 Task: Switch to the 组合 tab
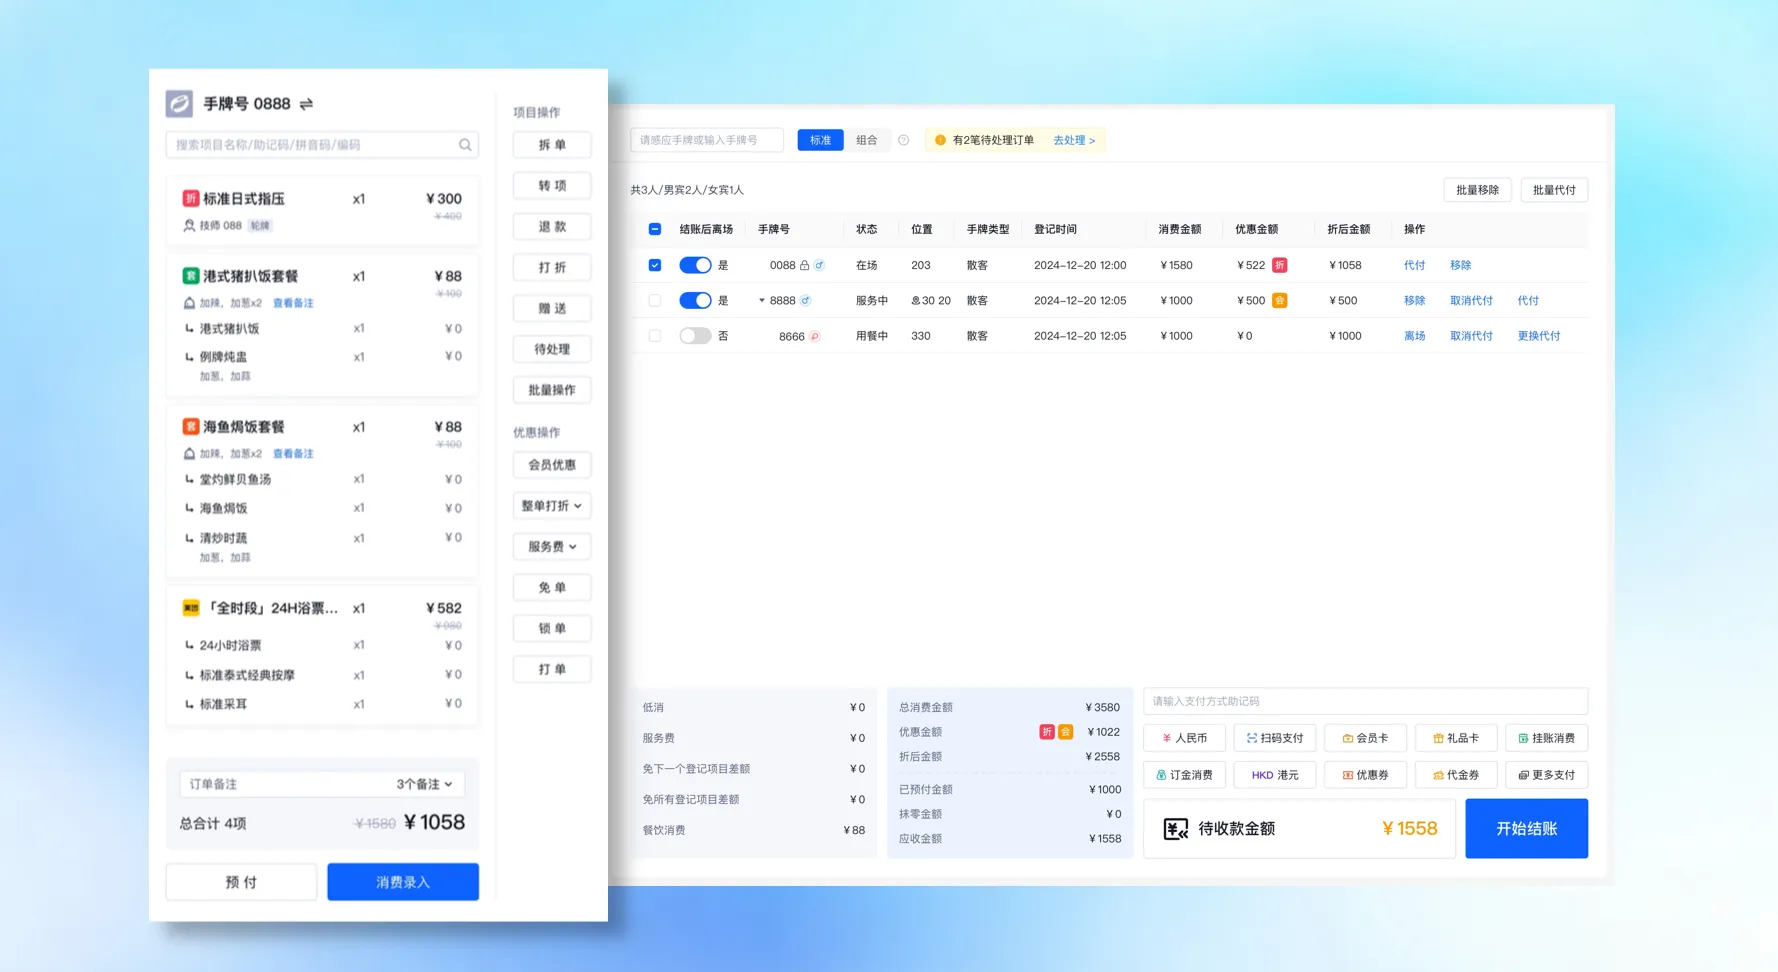(867, 140)
